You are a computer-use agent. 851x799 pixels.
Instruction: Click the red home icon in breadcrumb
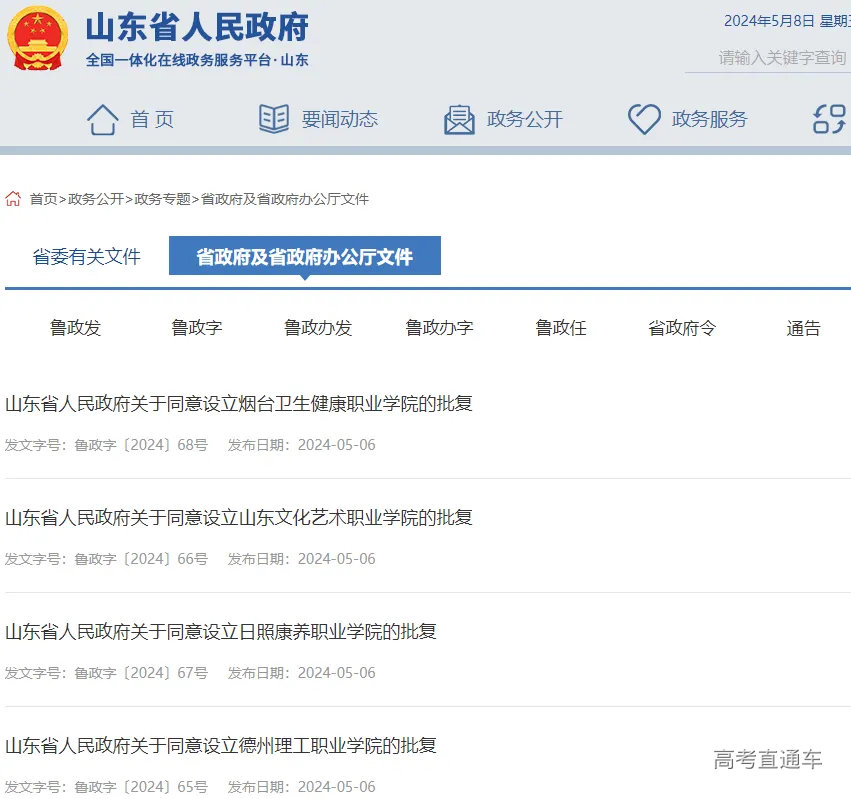pyautogui.click(x=12, y=199)
